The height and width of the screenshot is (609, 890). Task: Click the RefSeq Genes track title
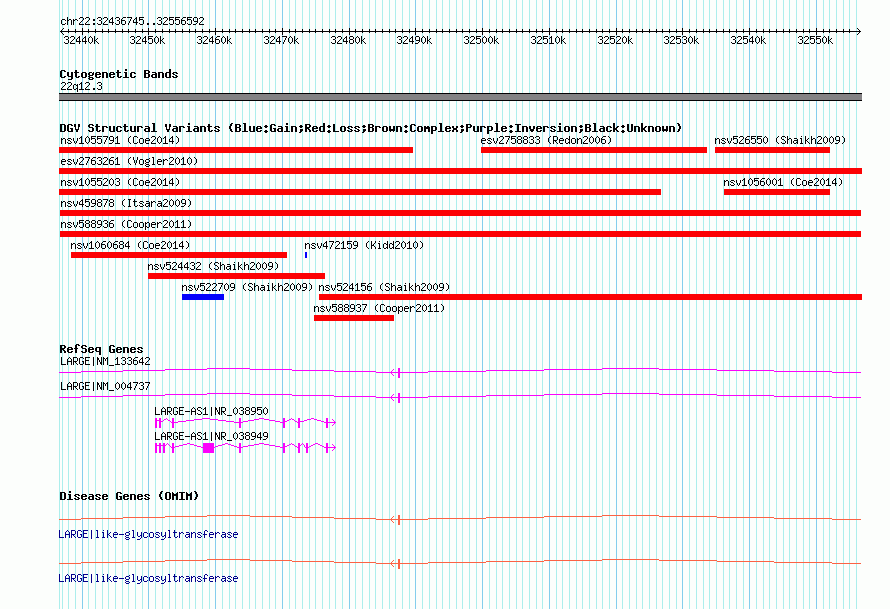point(101,349)
